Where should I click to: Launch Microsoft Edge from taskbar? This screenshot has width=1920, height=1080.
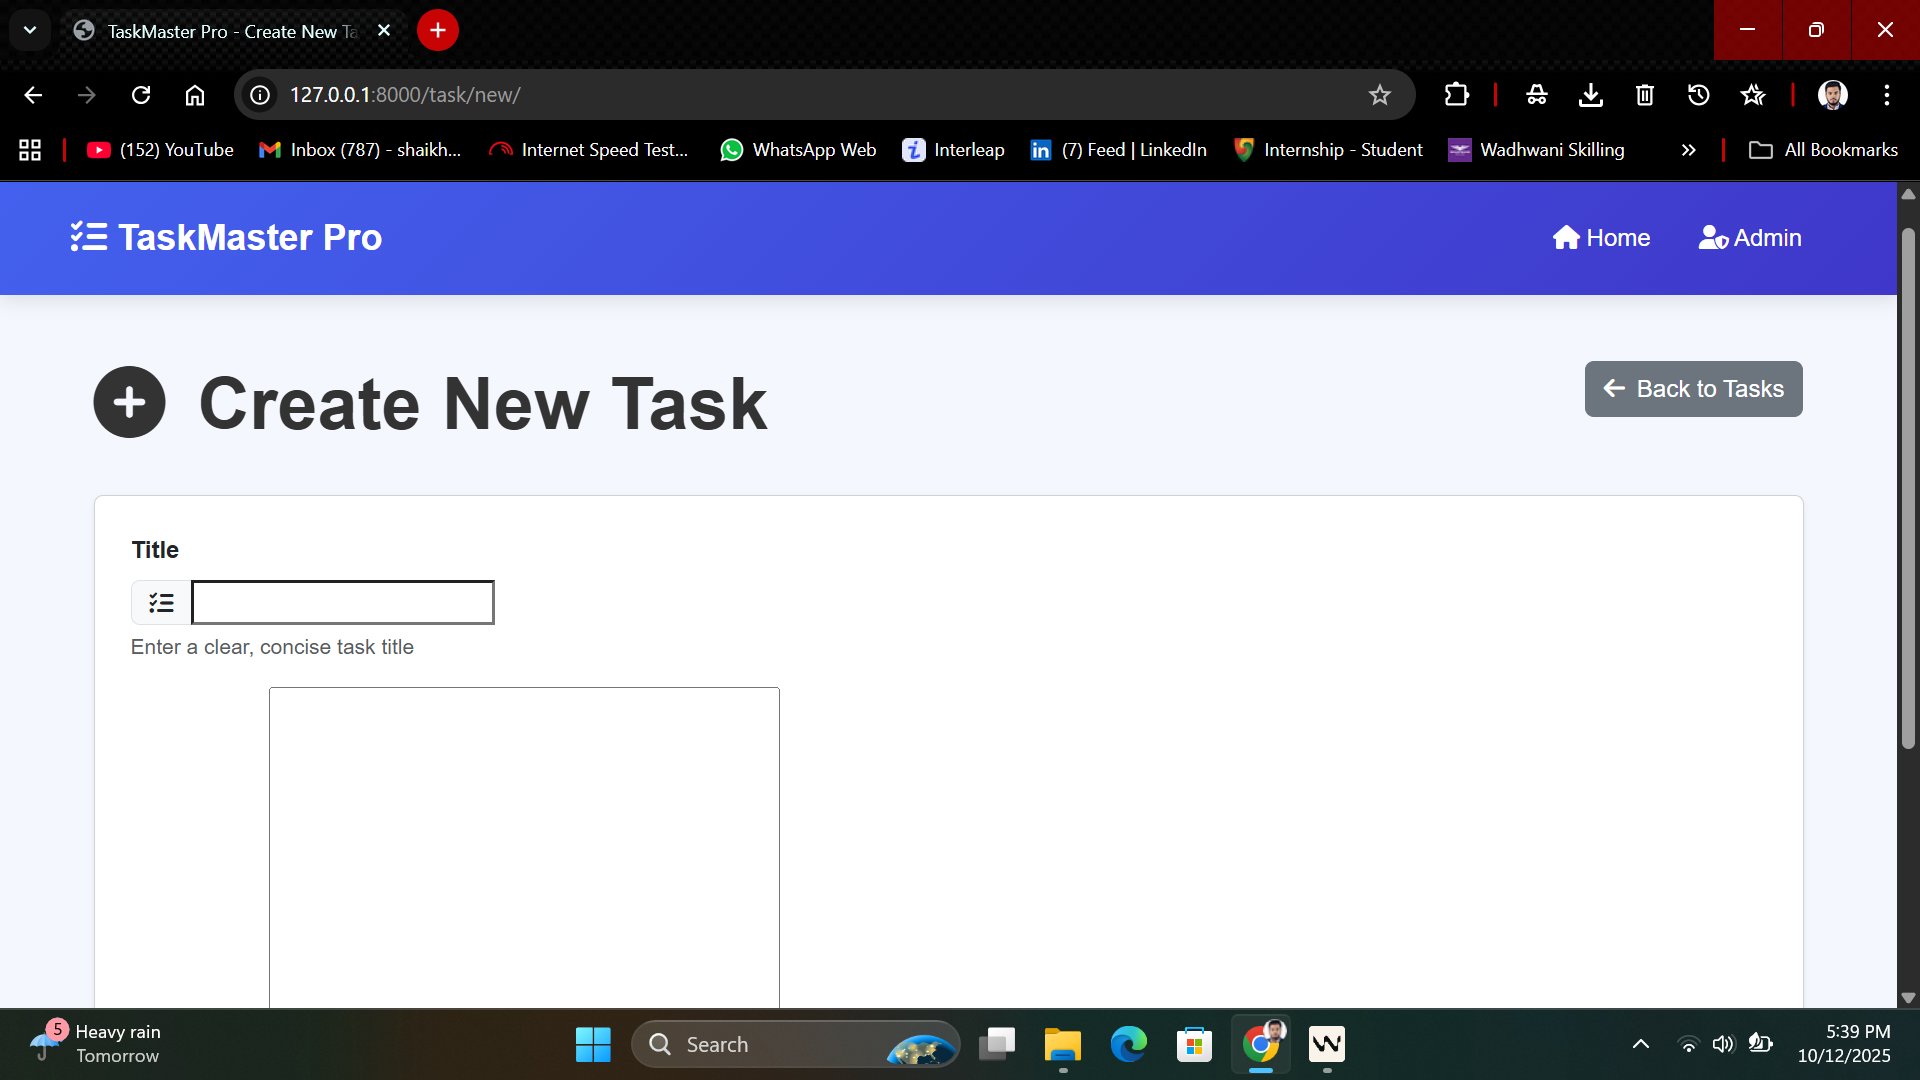(x=1129, y=1045)
